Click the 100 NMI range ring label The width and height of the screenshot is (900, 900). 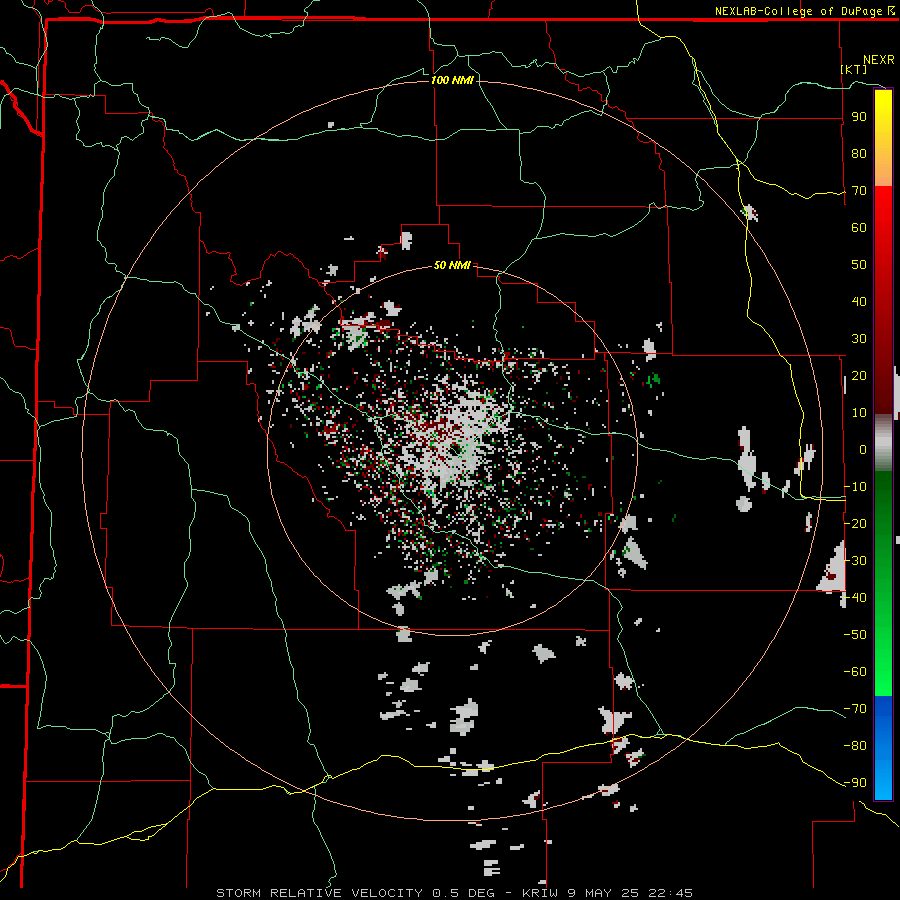click(x=452, y=80)
